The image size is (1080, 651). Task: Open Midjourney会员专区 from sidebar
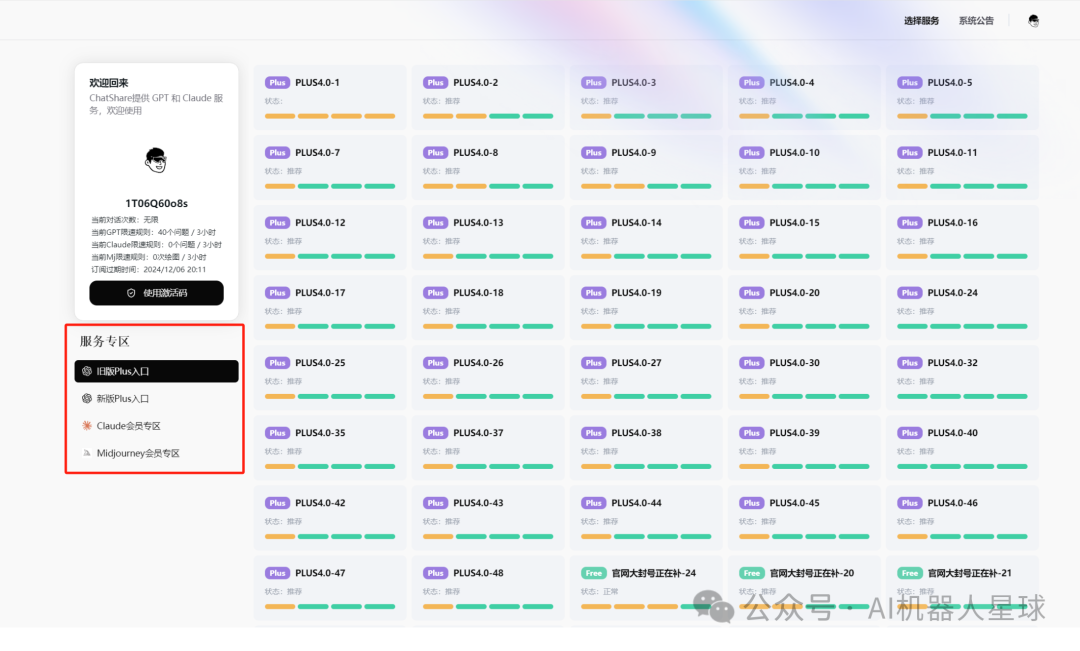point(138,453)
